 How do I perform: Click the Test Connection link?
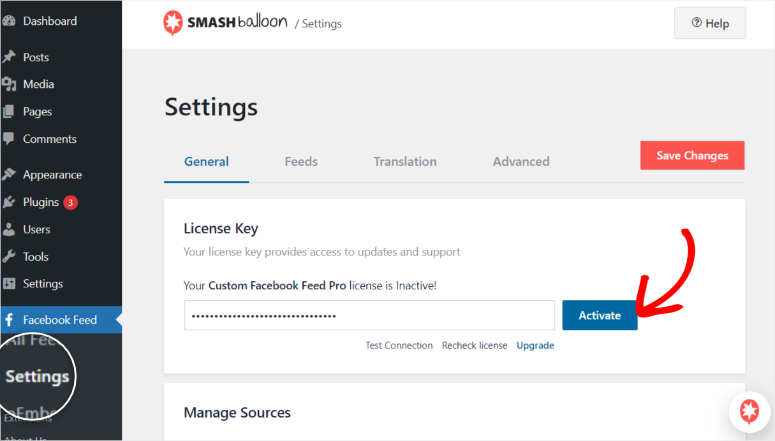(399, 346)
